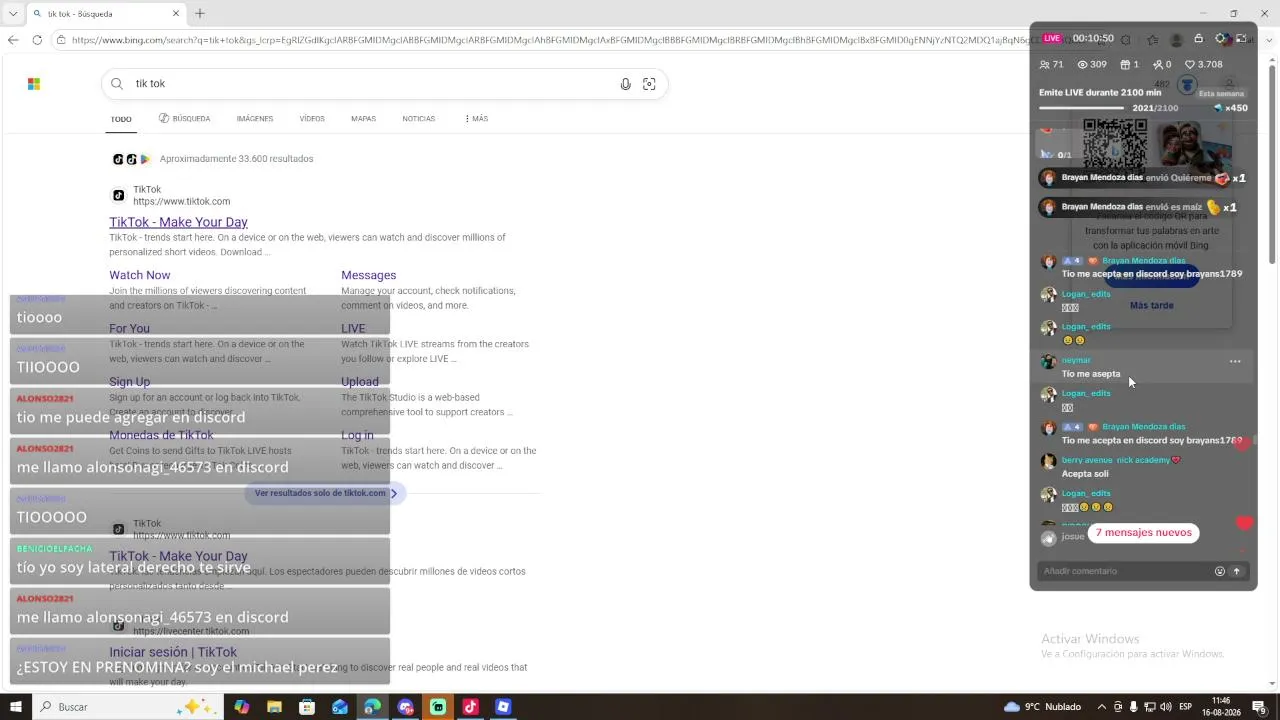The image size is (1280, 720).
Task: Open the three-dot menu on neymar's message
Action: 1235,362
